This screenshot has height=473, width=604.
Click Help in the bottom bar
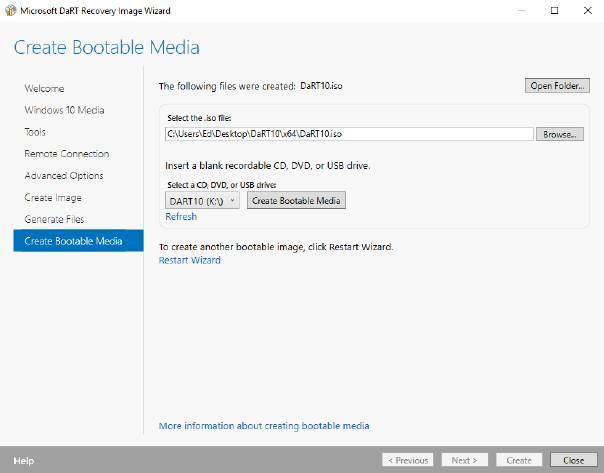[24, 461]
